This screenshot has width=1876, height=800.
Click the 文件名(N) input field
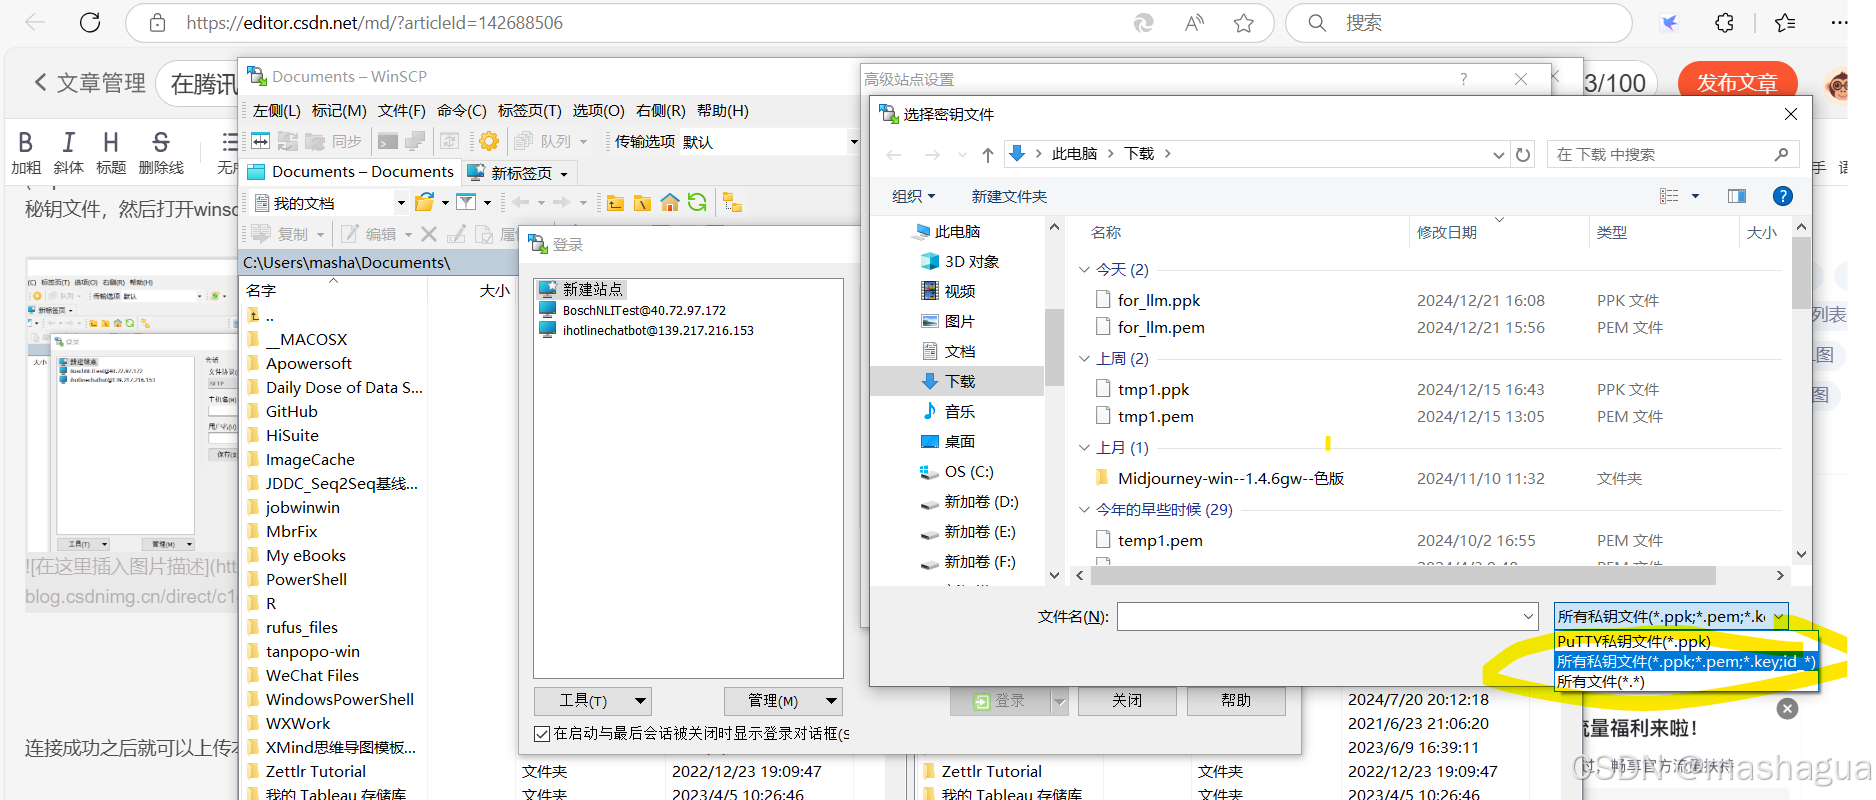(x=1318, y=617)
